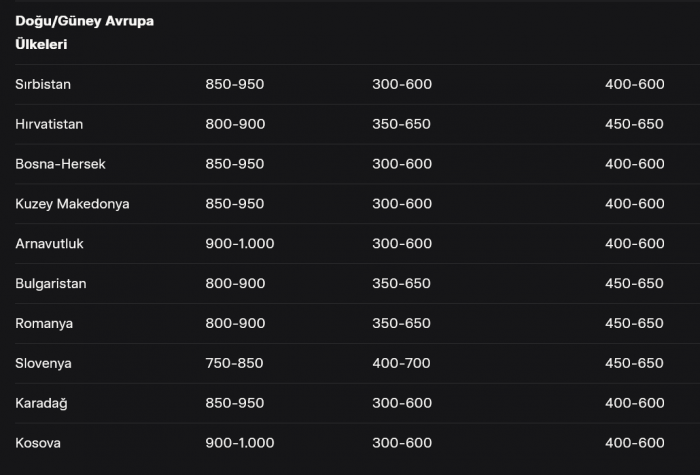Select the Karadağ country name cell
Viewport: 700px width, 475px height.
[x=42, y=403]
